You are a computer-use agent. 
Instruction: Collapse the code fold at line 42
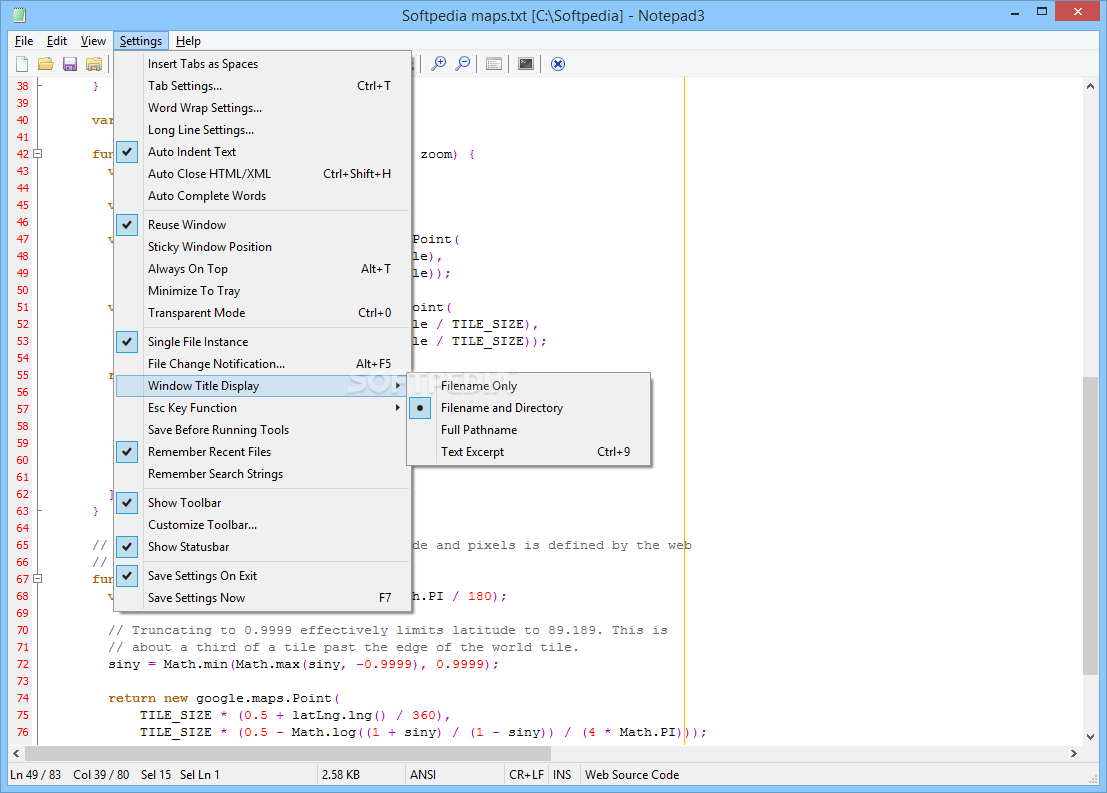(38, 153)
